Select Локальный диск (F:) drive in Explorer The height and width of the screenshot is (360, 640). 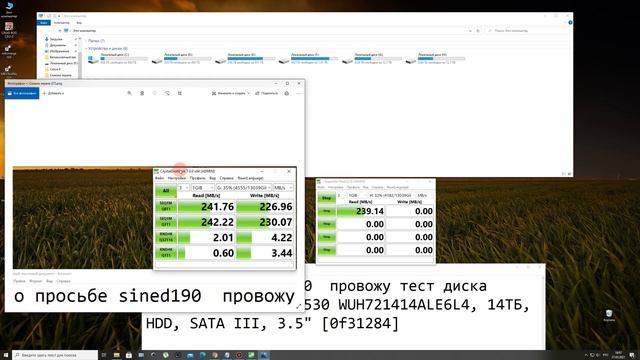click(x=309, y=58)
